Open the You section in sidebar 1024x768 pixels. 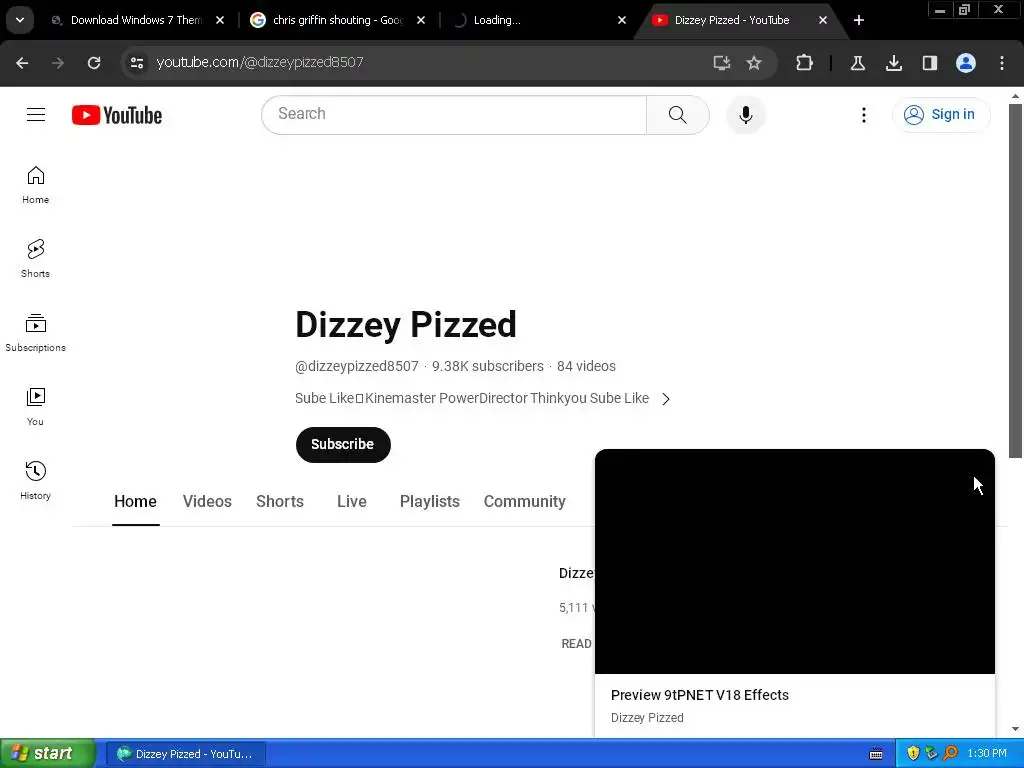point(35,407)
